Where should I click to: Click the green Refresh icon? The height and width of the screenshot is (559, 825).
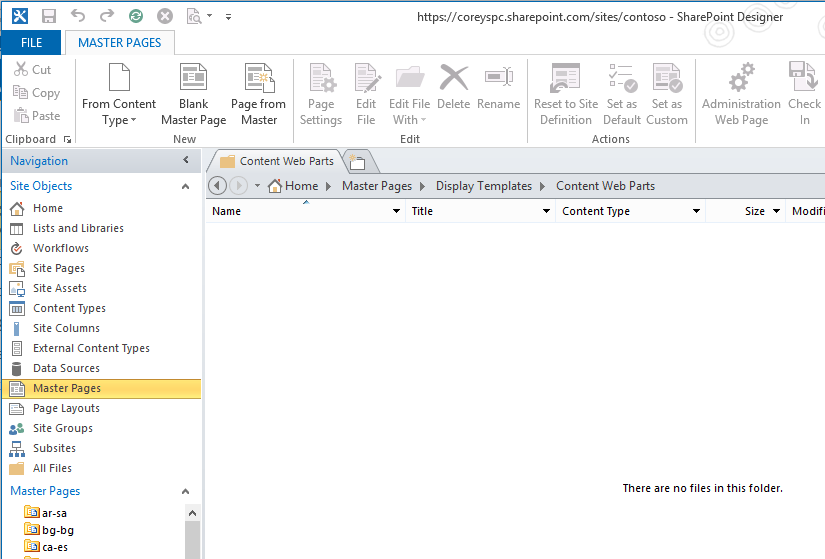point(136,16)
